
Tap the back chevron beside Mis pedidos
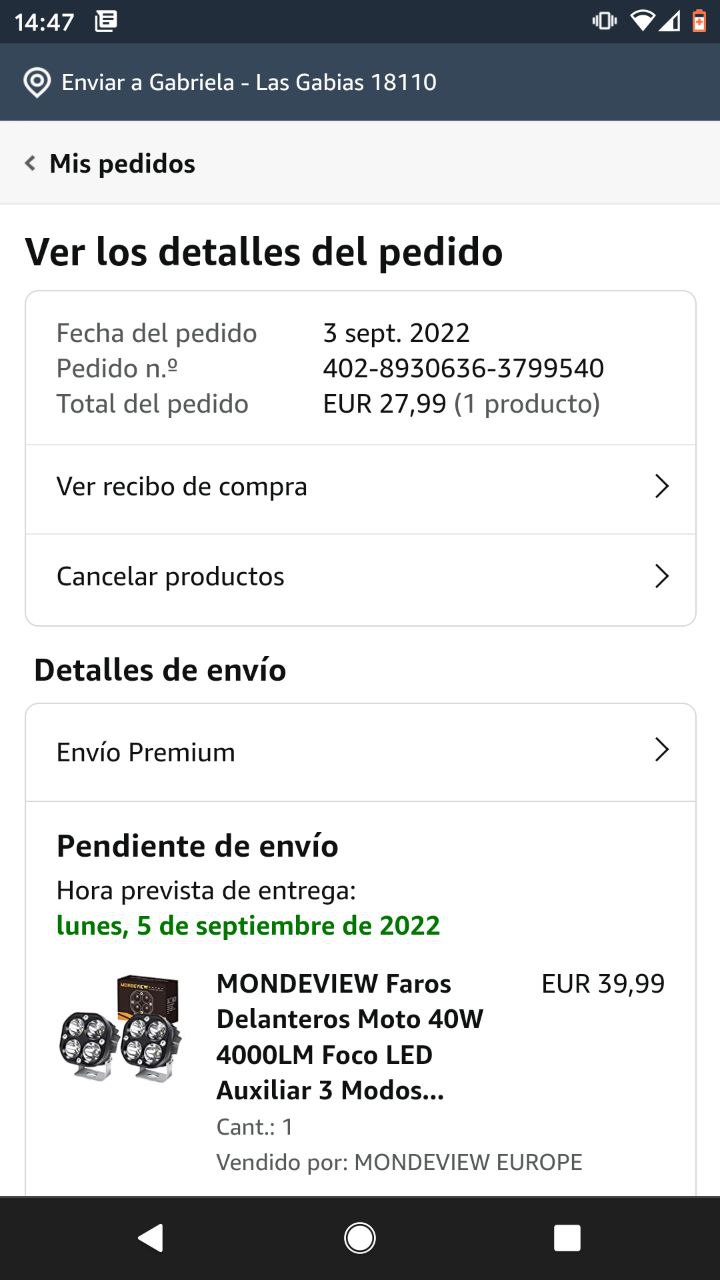(30, 163)
